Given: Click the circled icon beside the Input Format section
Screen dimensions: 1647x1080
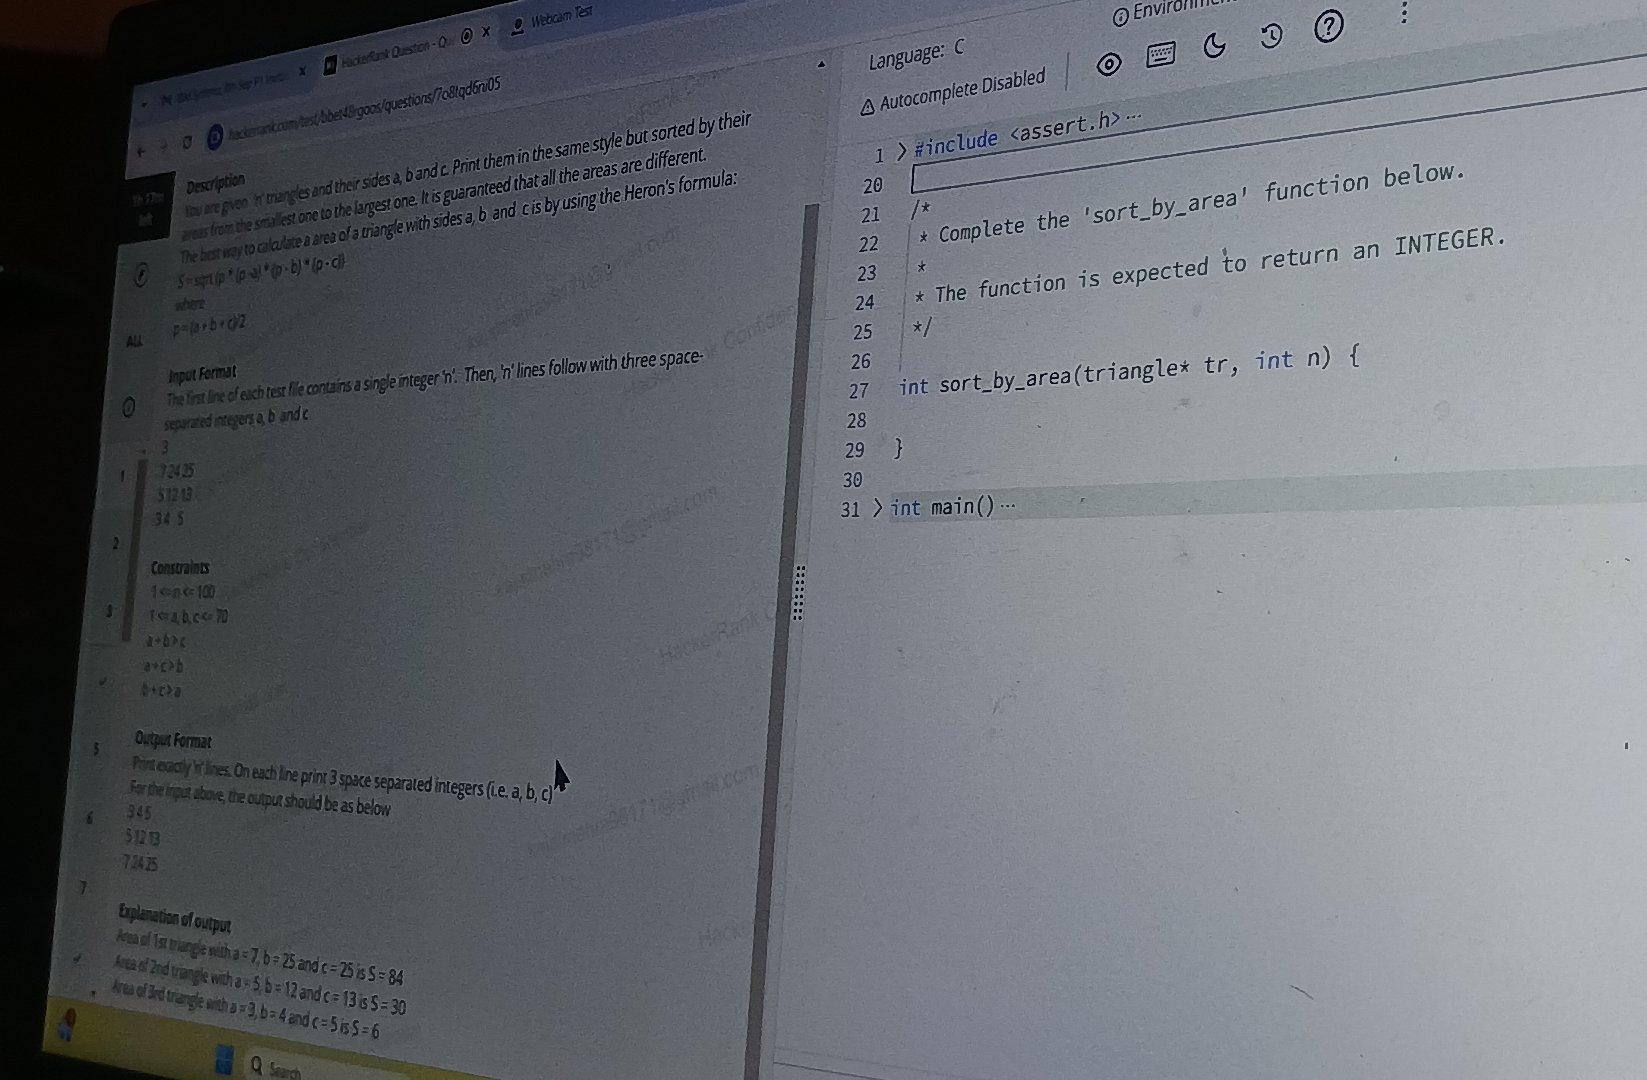Looking at the screenshot, I should click(128, 408).
